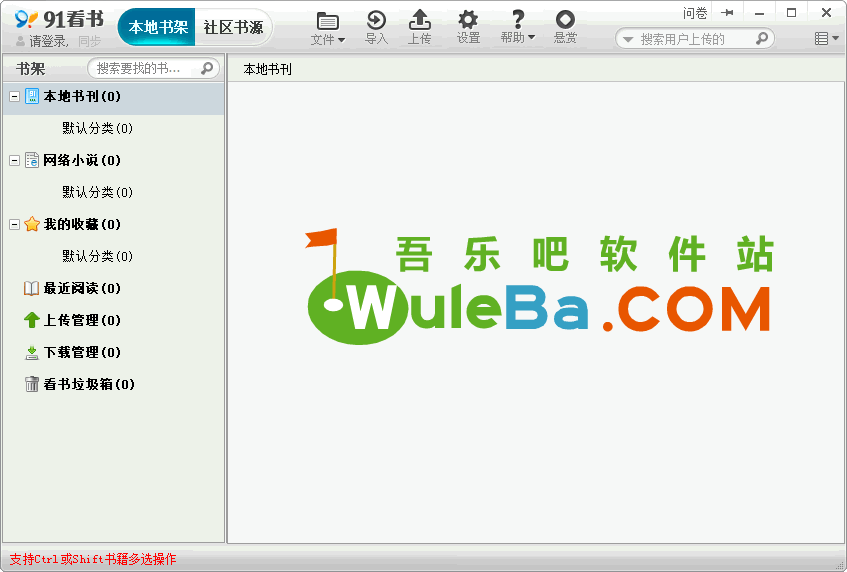
Task: Switch to the 本地书架 tab
Action: tap(157, 27)
